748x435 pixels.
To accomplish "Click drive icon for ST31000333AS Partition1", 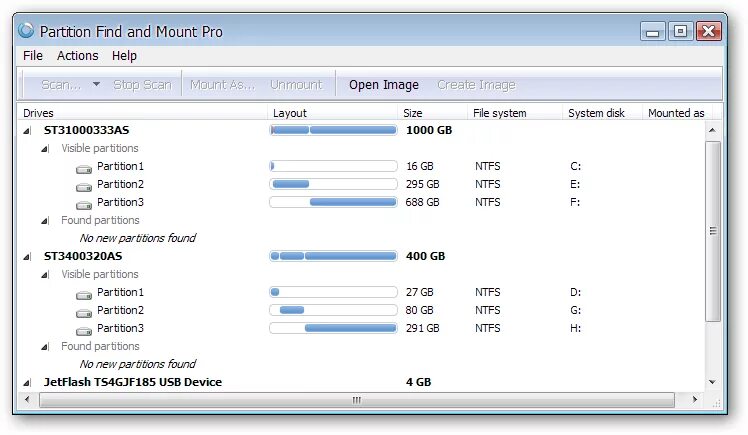I will pos(83,169).
